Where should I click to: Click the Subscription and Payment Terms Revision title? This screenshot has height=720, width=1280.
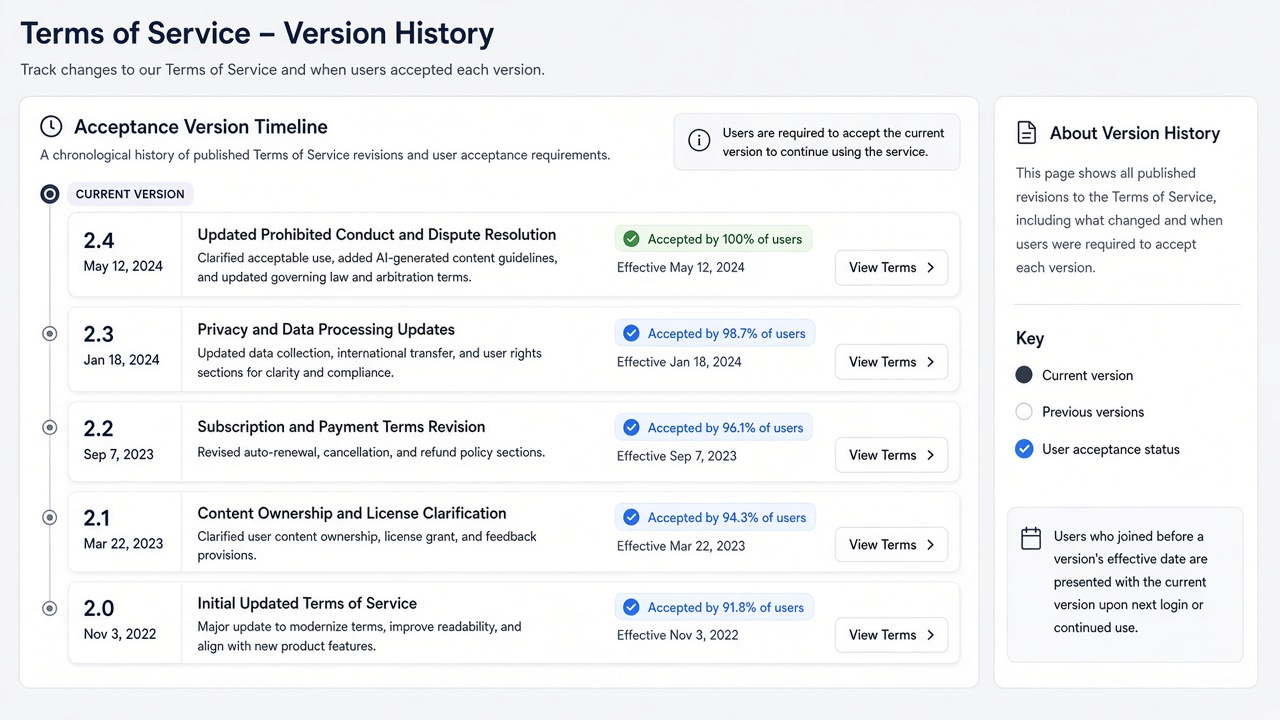pos(341,427)
